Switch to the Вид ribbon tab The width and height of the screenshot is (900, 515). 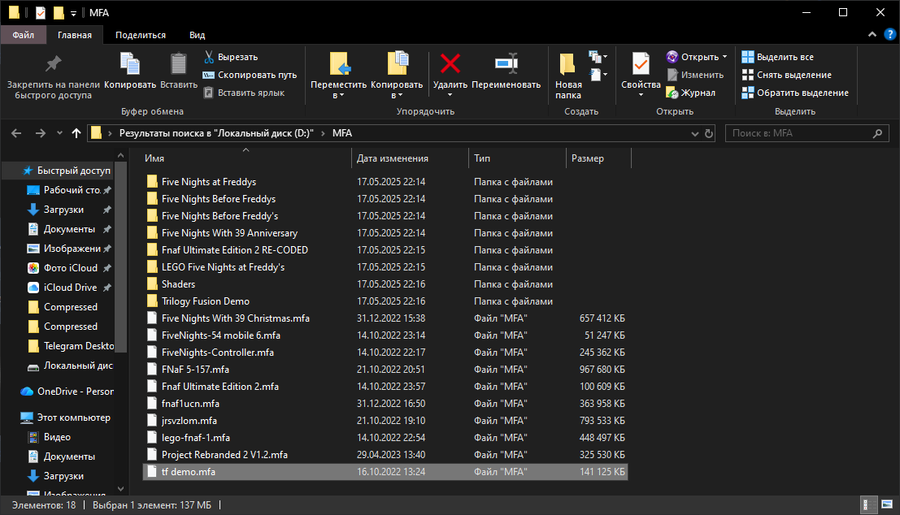coord(197,35)
